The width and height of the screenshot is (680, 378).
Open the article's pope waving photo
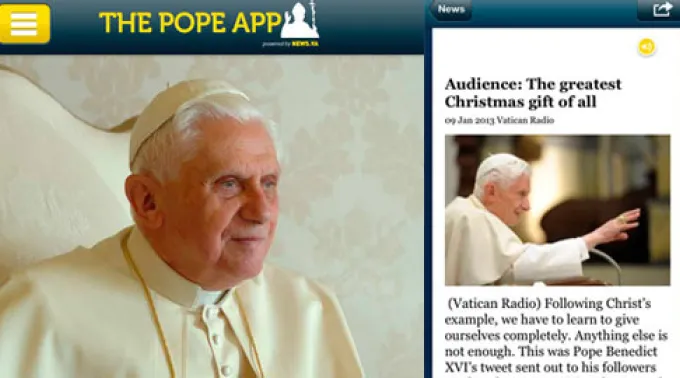557,210
